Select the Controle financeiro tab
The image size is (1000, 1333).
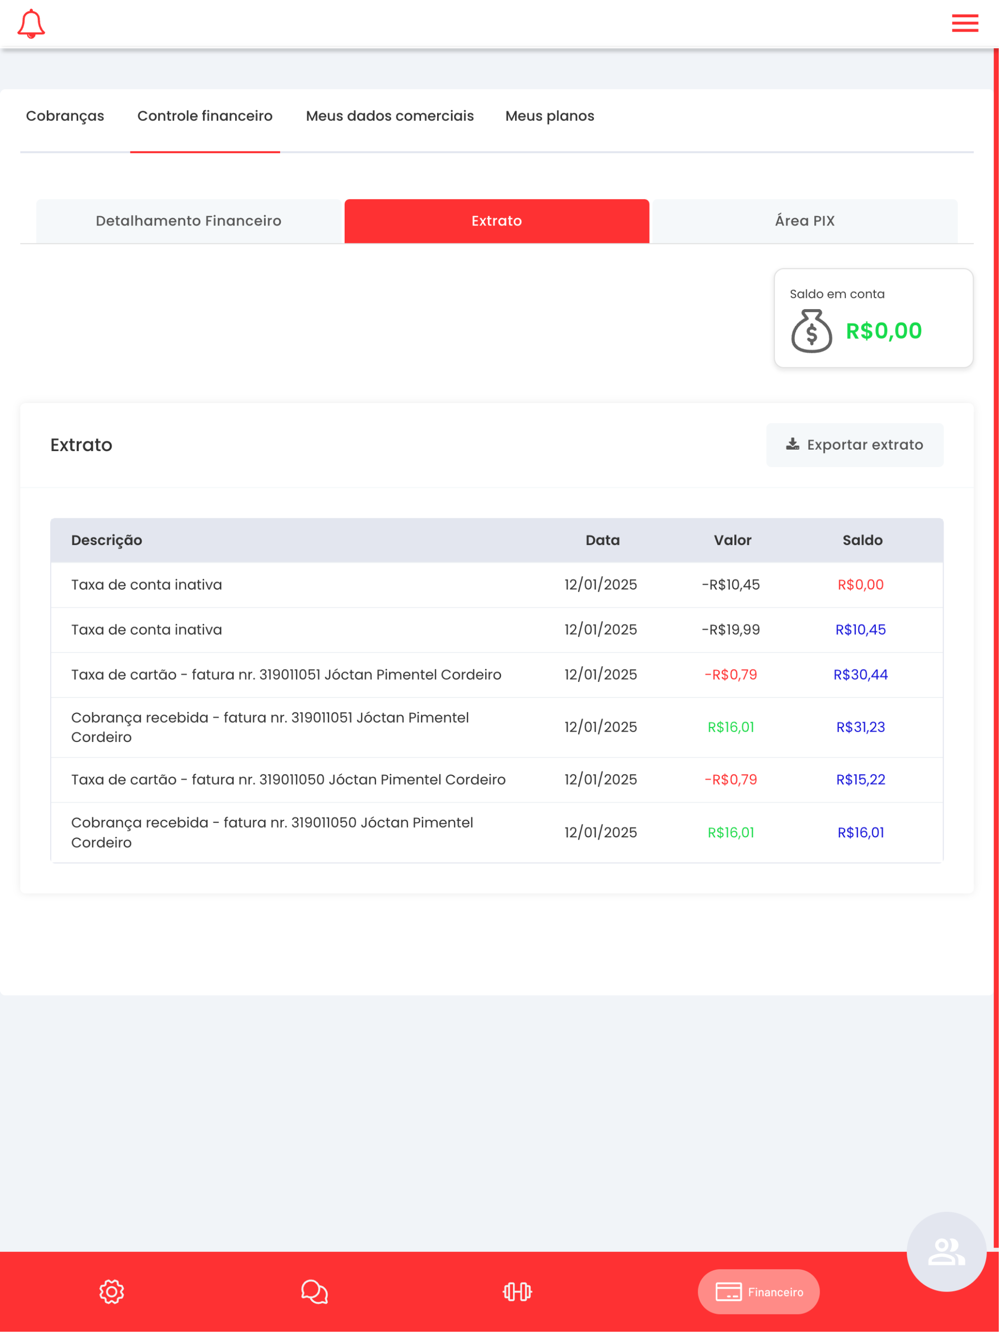[205, 116]
